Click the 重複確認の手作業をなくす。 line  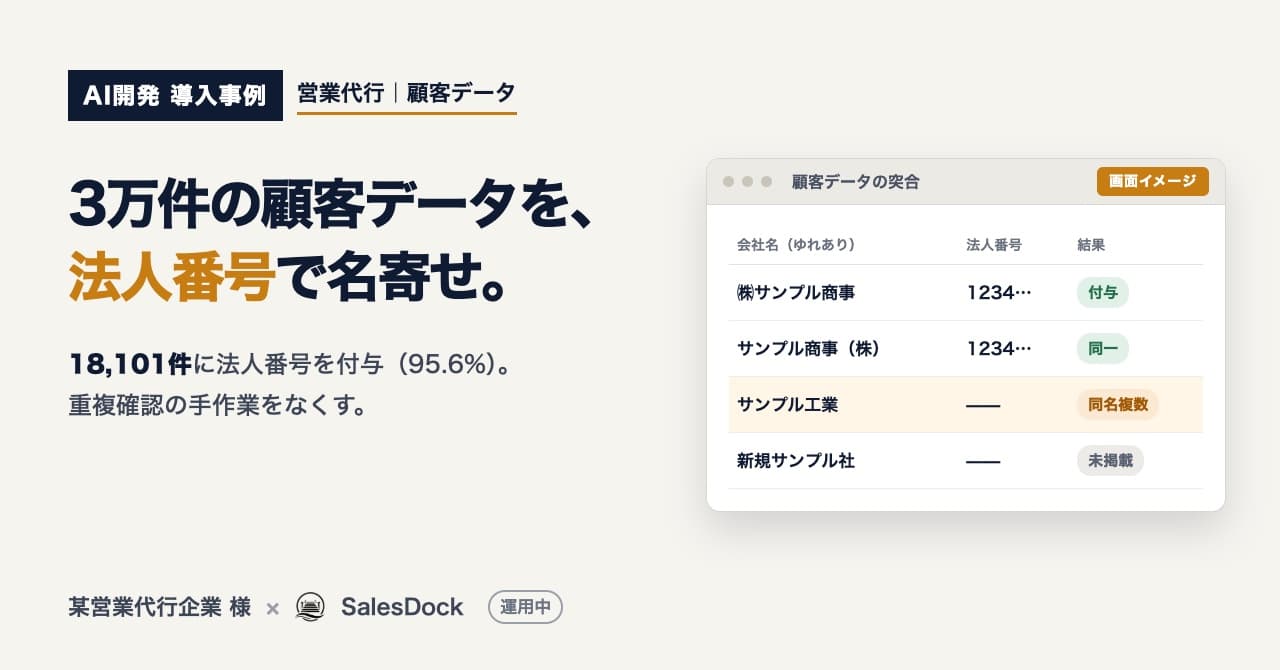tap(218, 407)
